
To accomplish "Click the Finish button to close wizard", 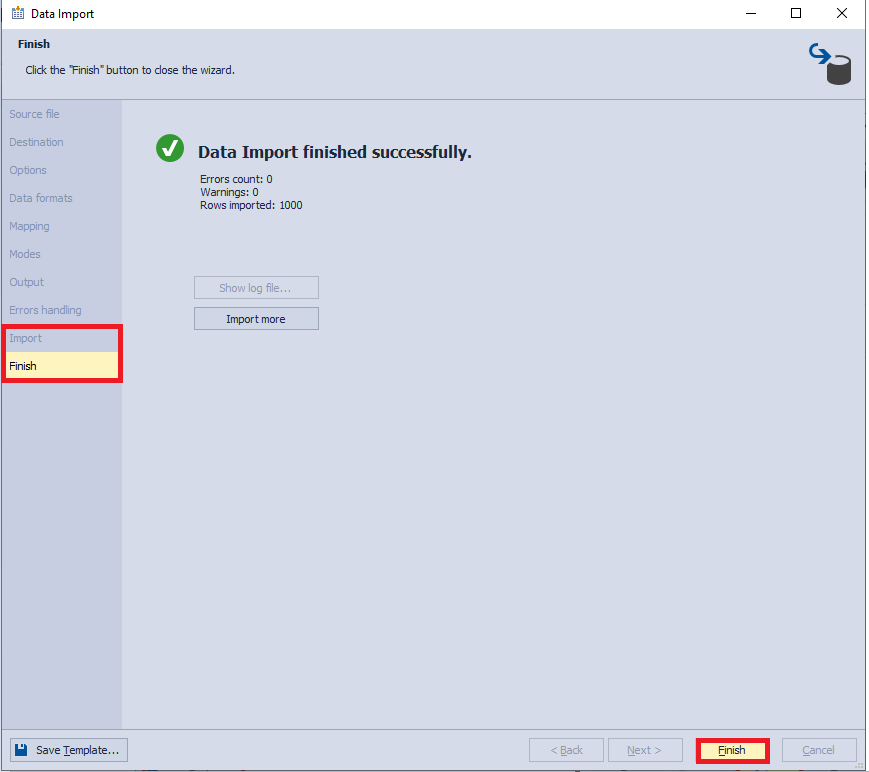I will (732, 750).
